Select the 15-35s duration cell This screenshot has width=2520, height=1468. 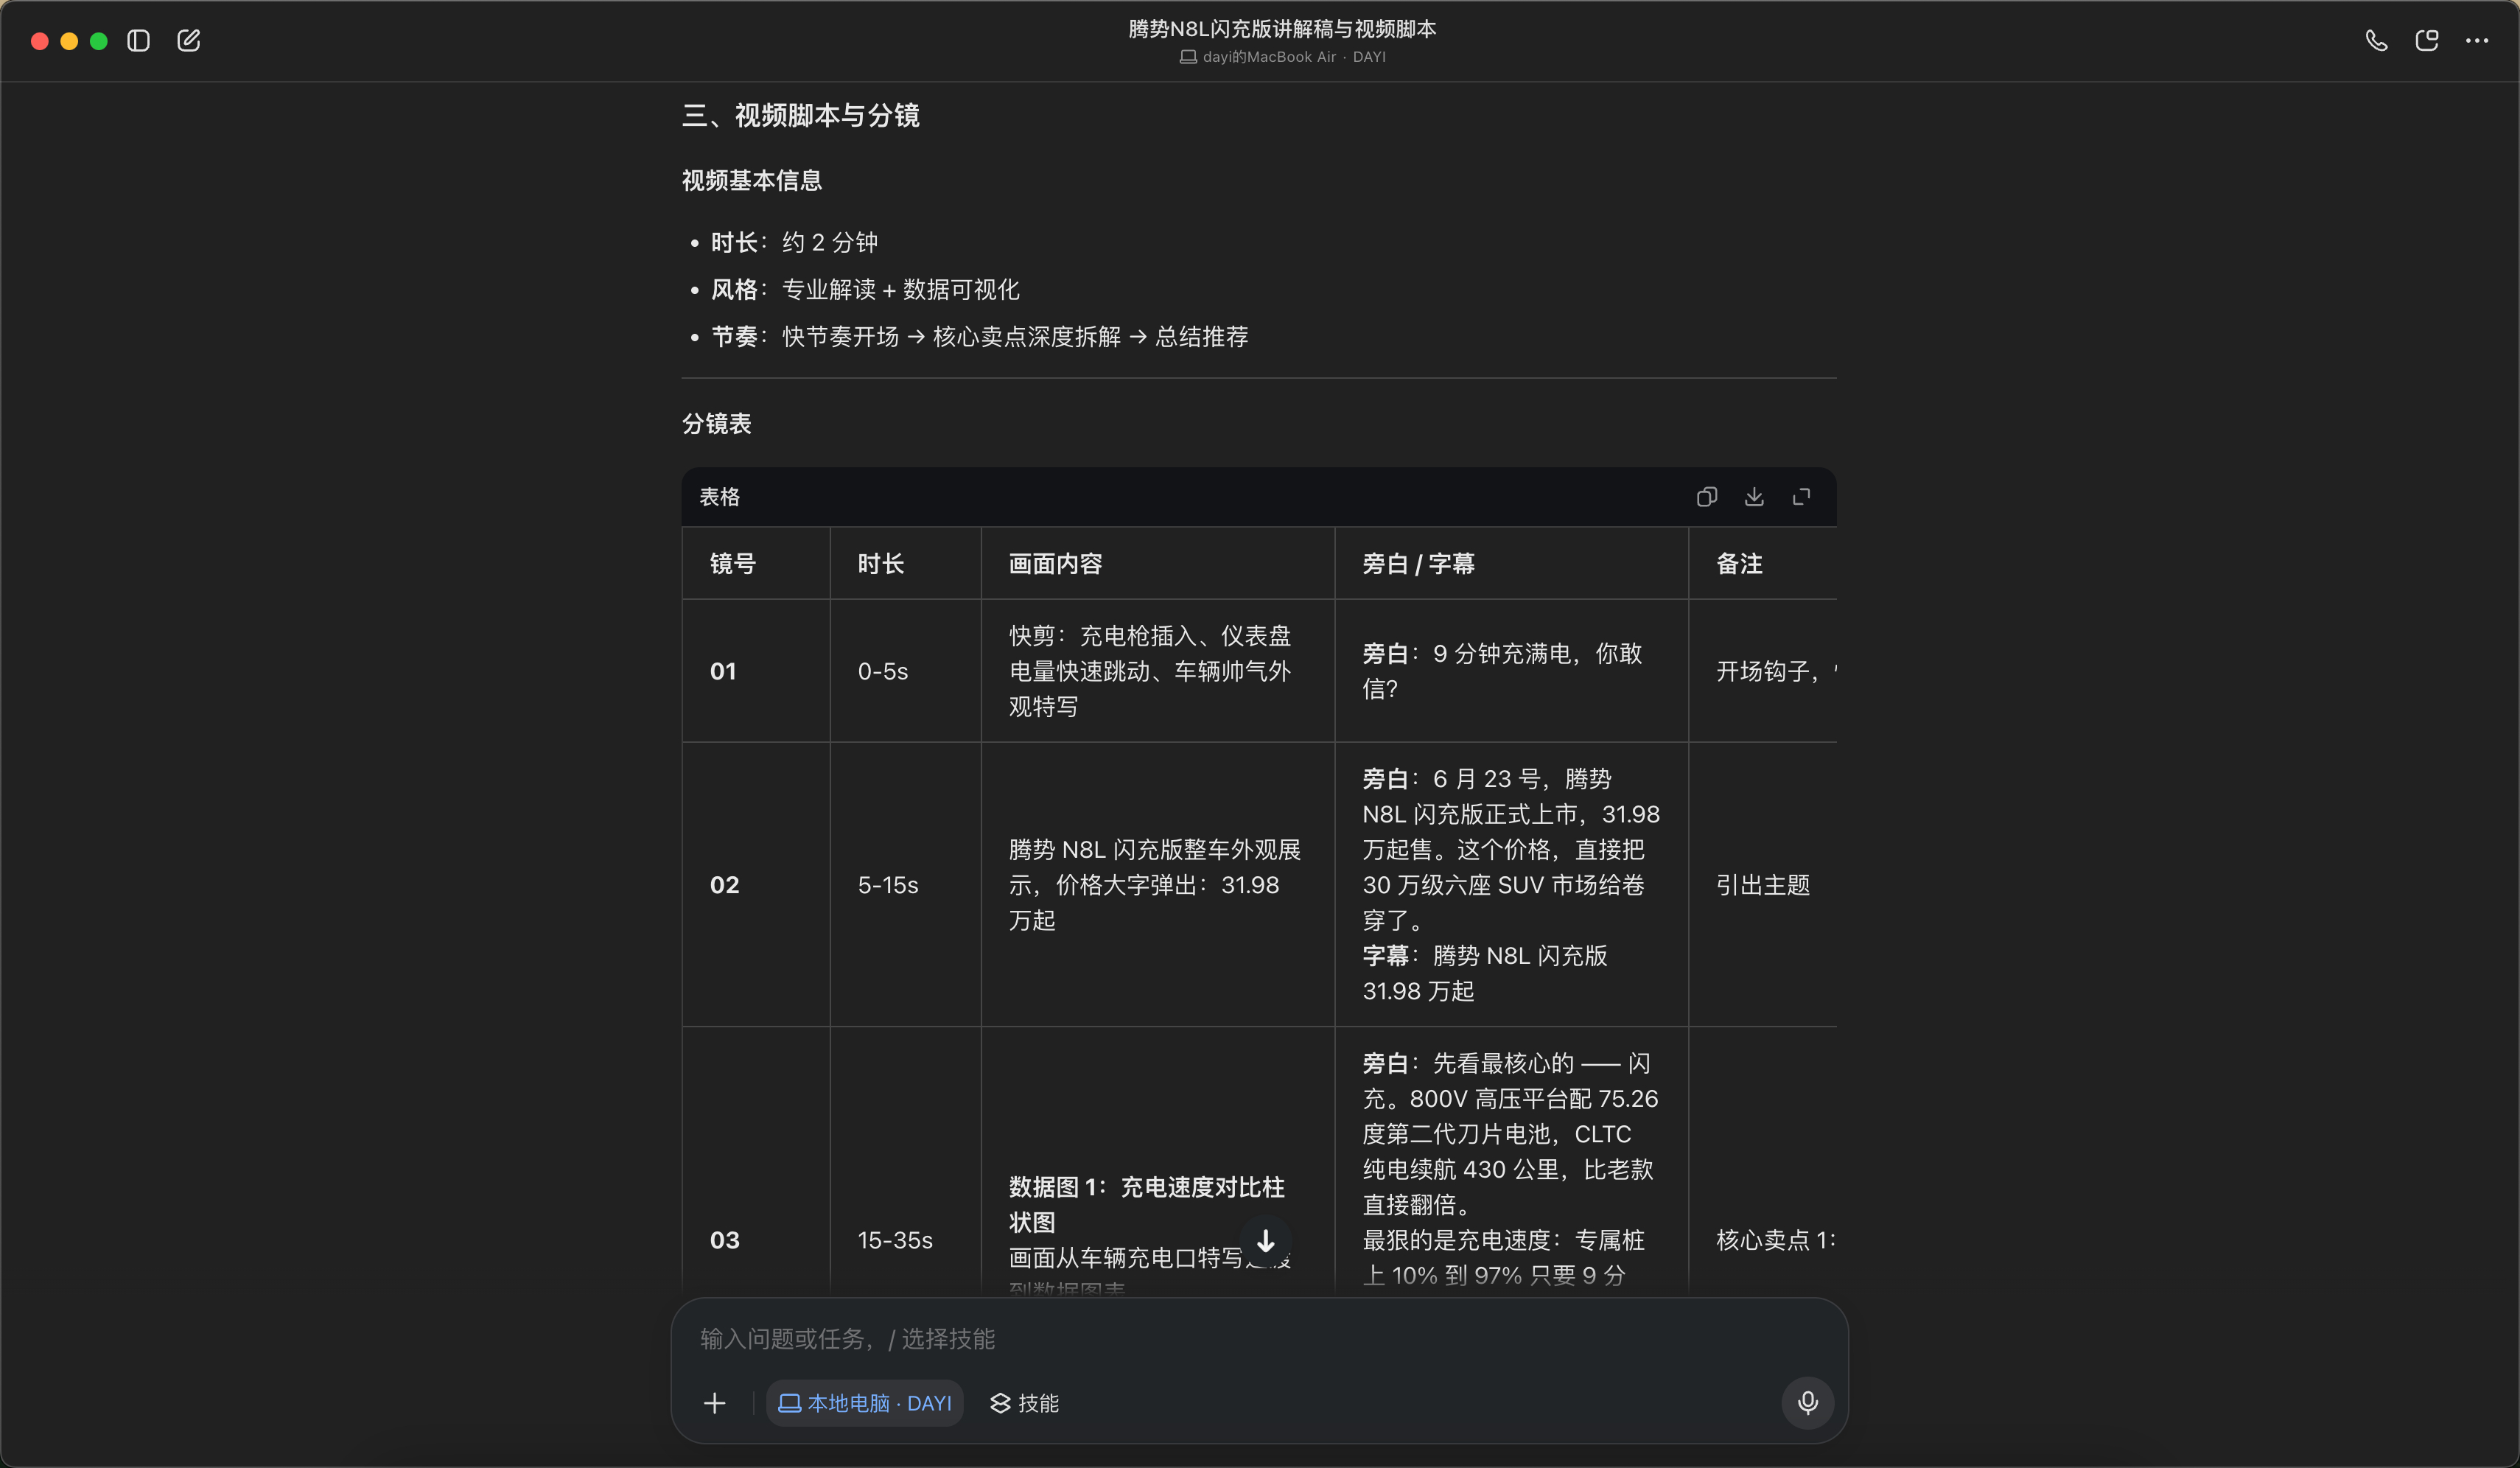(x=905, y=1240)
